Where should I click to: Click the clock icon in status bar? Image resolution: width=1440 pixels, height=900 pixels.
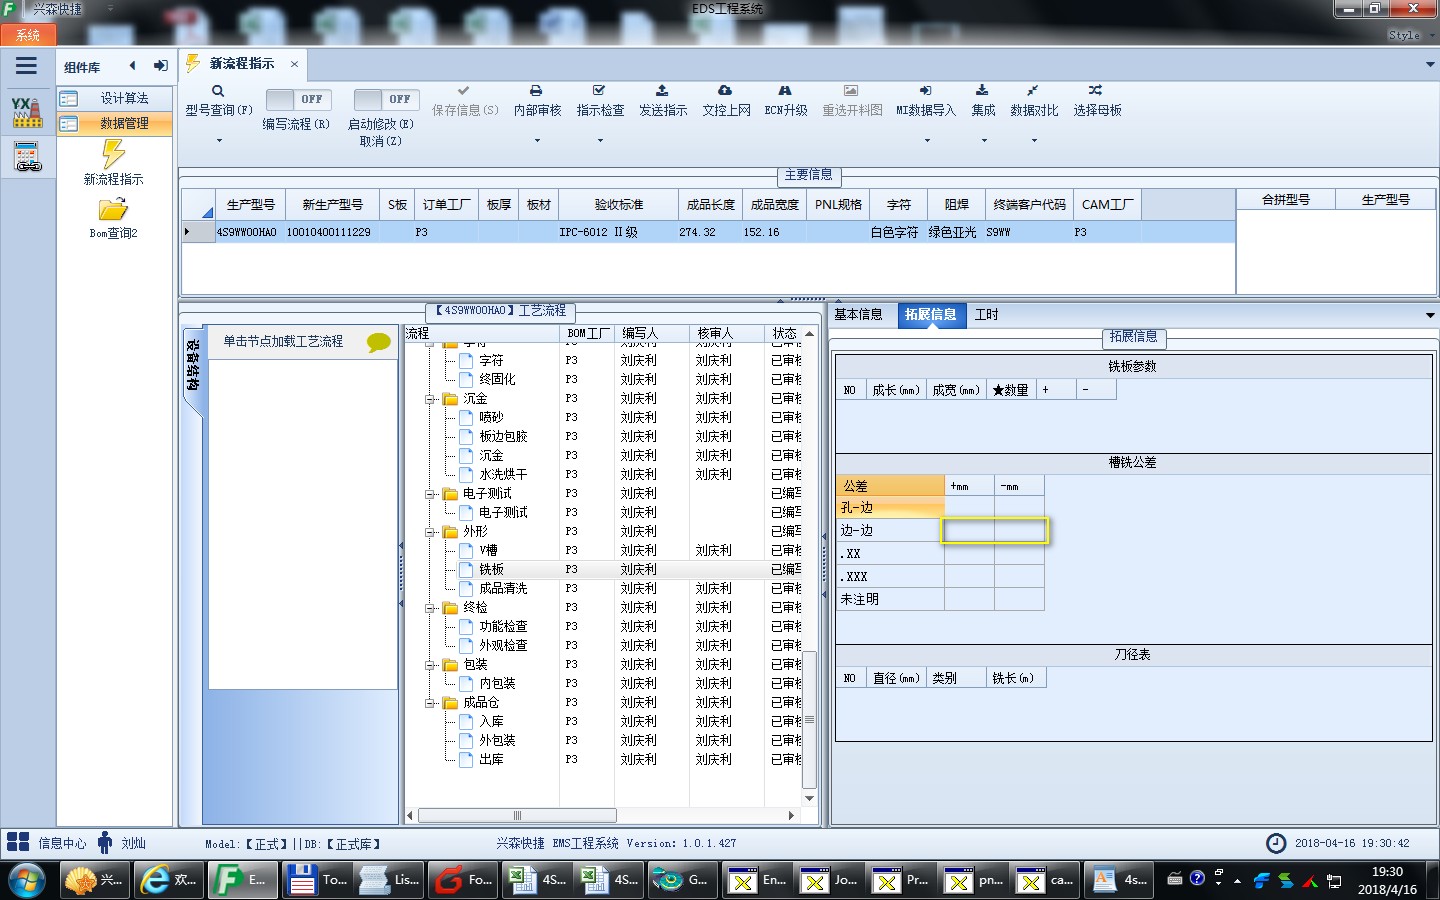point(1276,843)
